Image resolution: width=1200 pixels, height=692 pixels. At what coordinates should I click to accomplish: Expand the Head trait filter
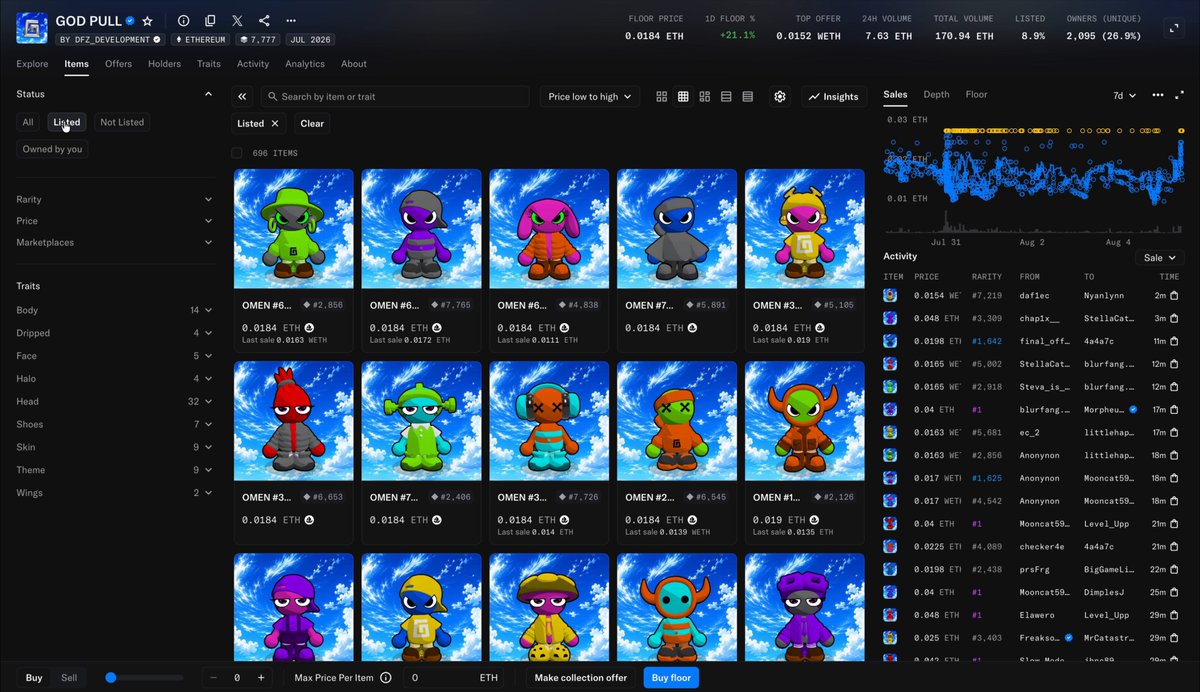(x=114, y=401)
